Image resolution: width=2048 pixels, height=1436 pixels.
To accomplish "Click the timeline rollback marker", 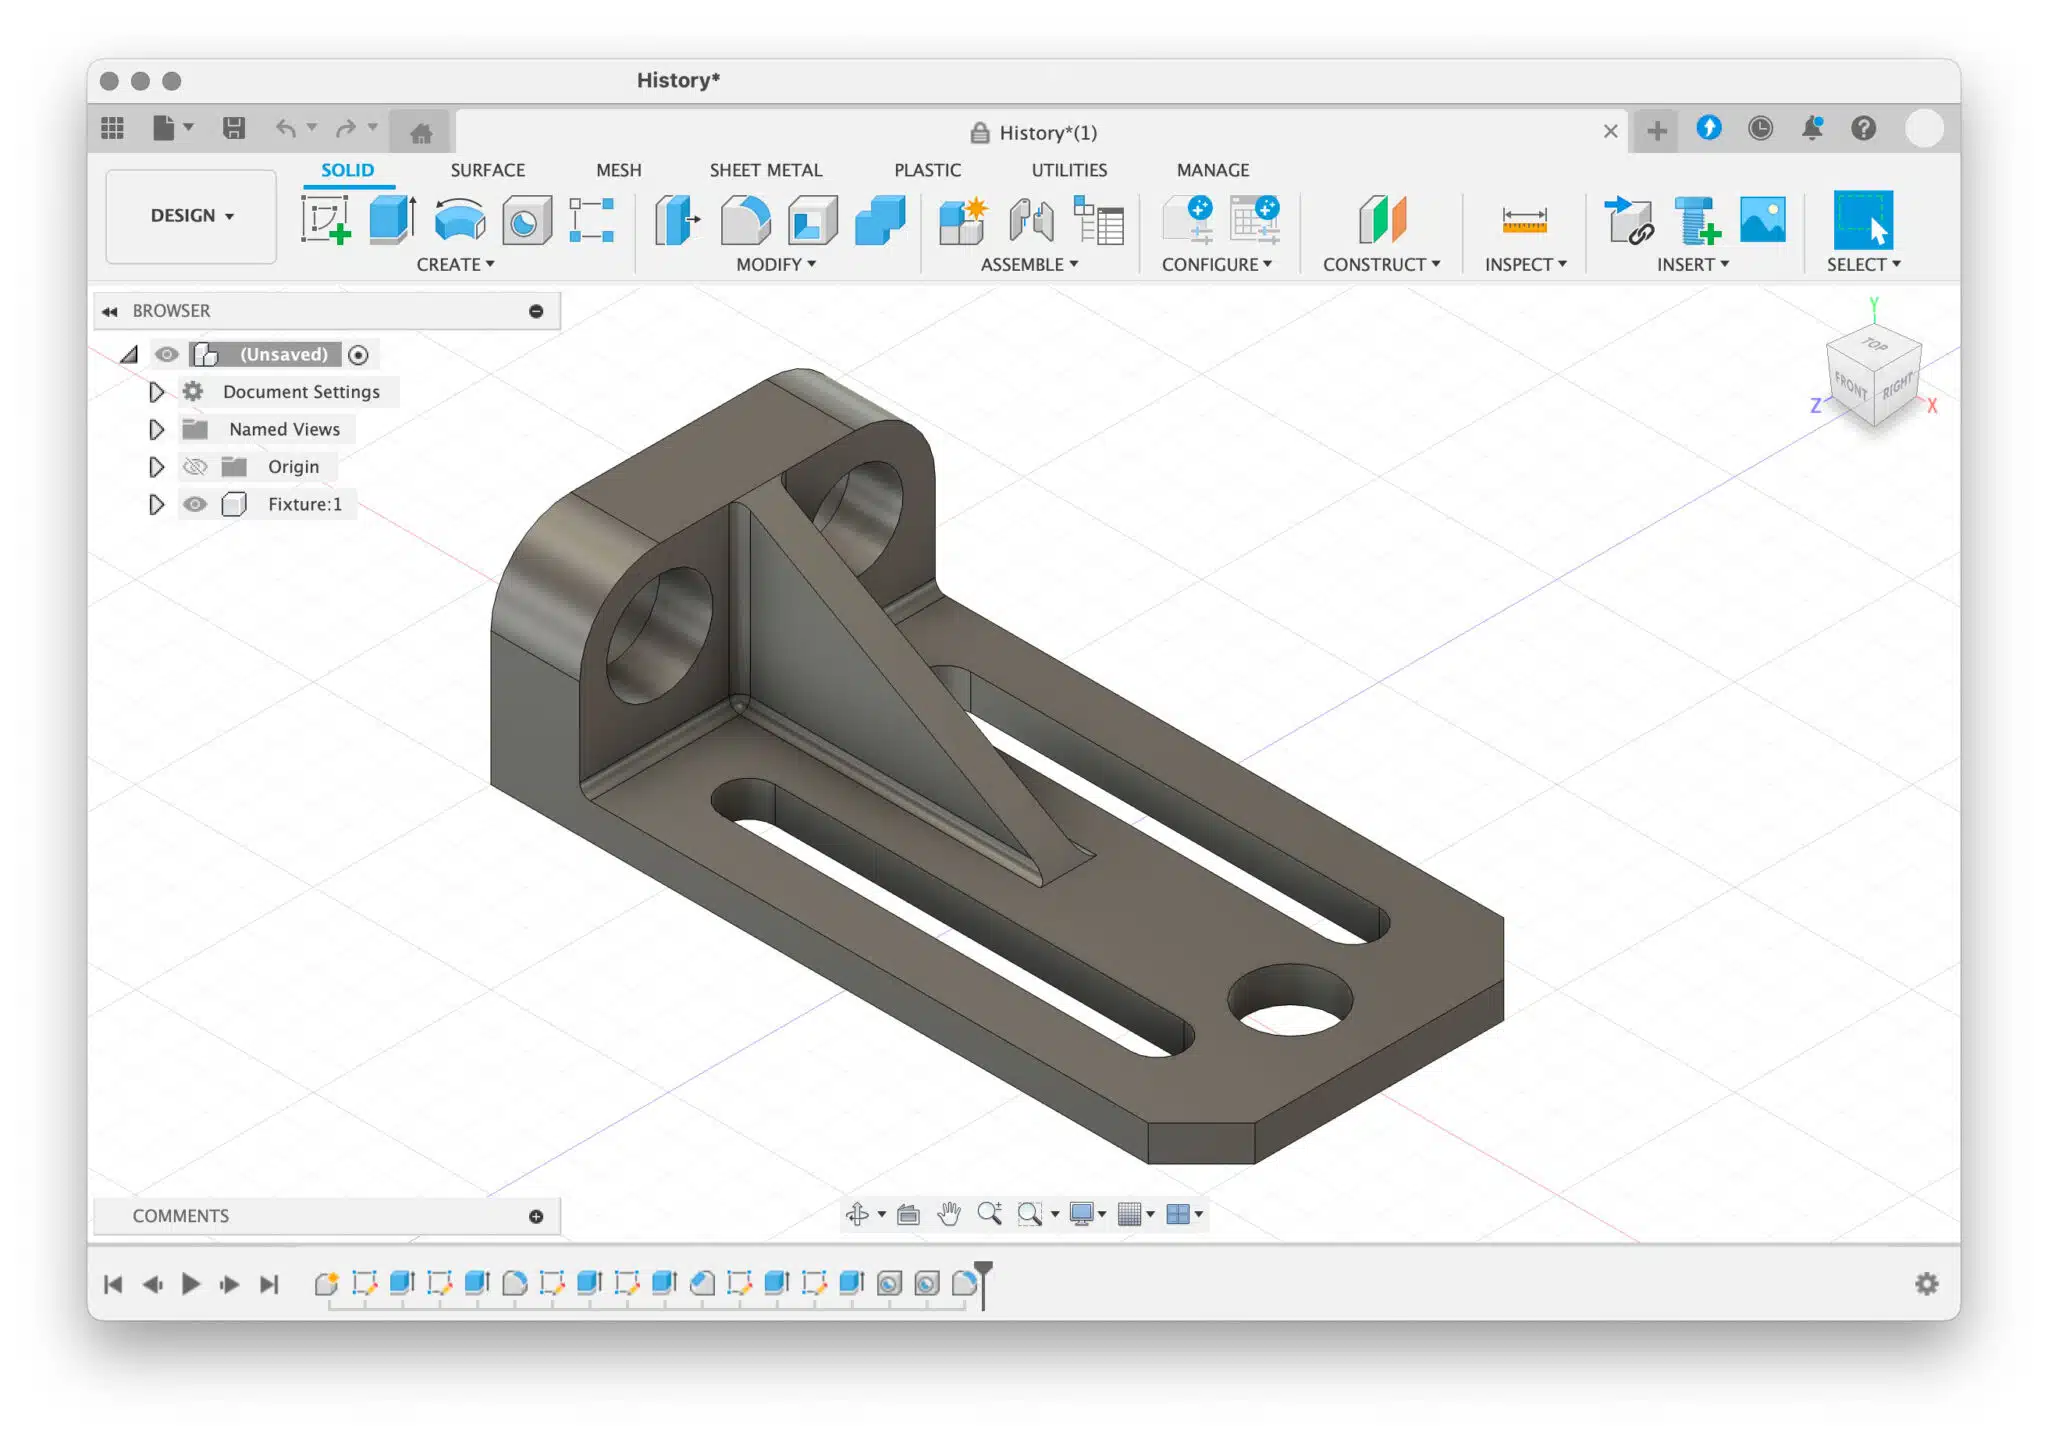I will pos(984,1284).
